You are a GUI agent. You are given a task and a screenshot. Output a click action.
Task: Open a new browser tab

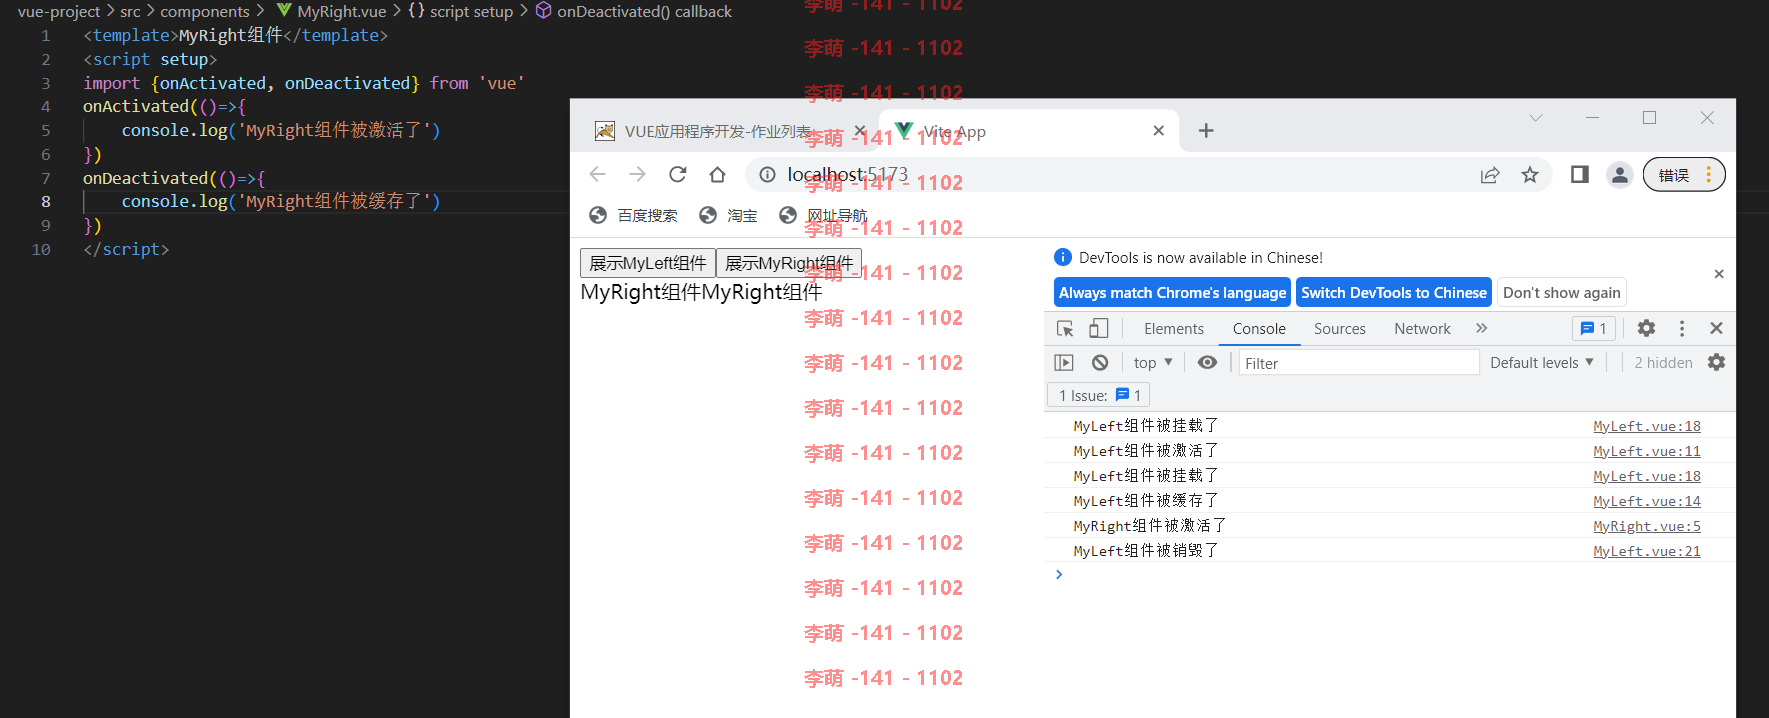tap(1206, 131)
